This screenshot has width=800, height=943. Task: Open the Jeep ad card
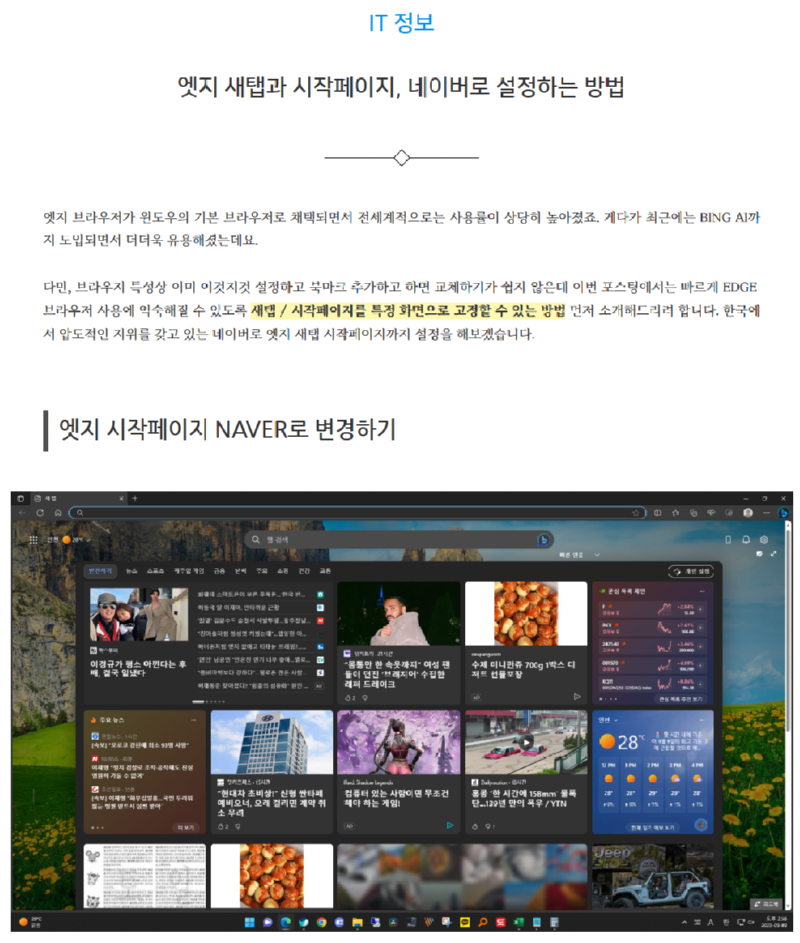(653, 876)
